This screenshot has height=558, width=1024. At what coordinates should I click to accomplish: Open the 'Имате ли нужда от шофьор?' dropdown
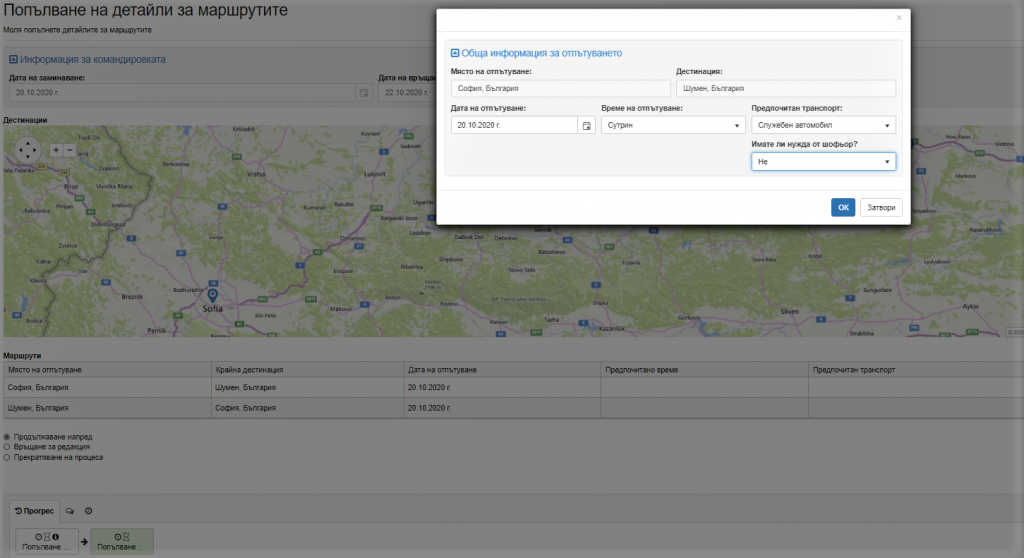[823, 161]
